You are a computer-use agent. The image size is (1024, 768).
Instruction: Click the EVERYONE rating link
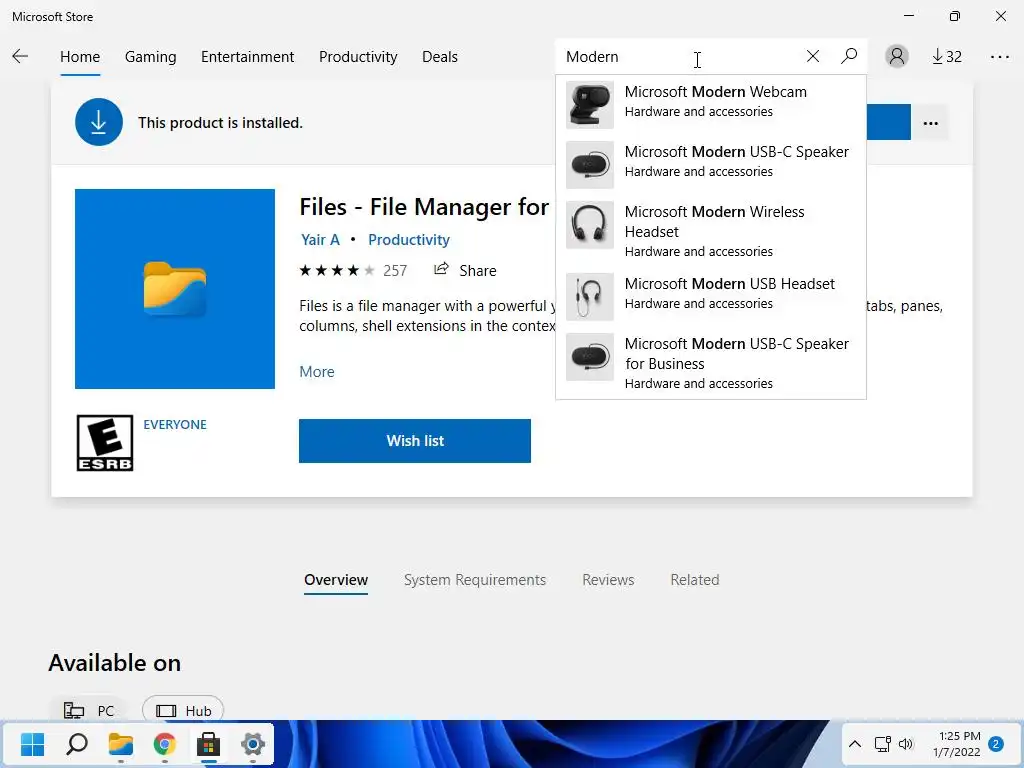coord(175,424)
